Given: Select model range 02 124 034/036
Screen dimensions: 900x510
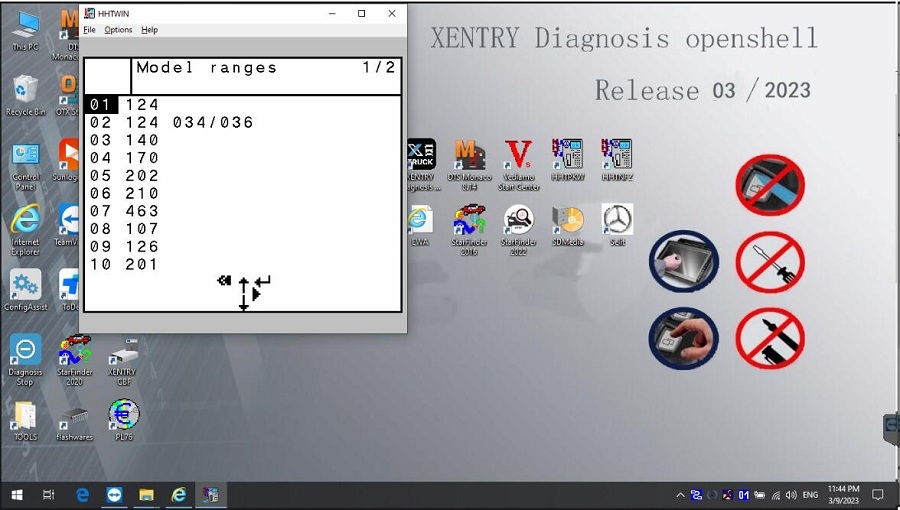Looking at the screenshot, I should point(172,122).
